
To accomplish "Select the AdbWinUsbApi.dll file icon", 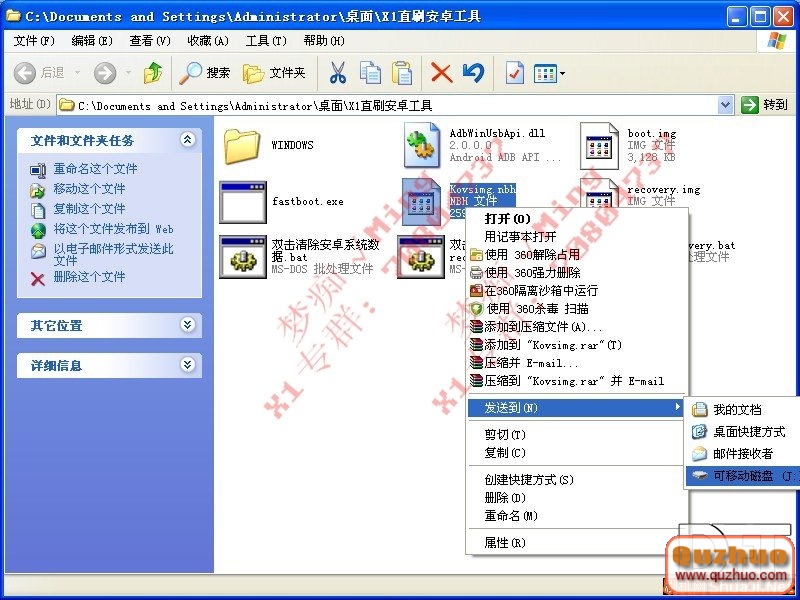I will (x=421, y=145).
